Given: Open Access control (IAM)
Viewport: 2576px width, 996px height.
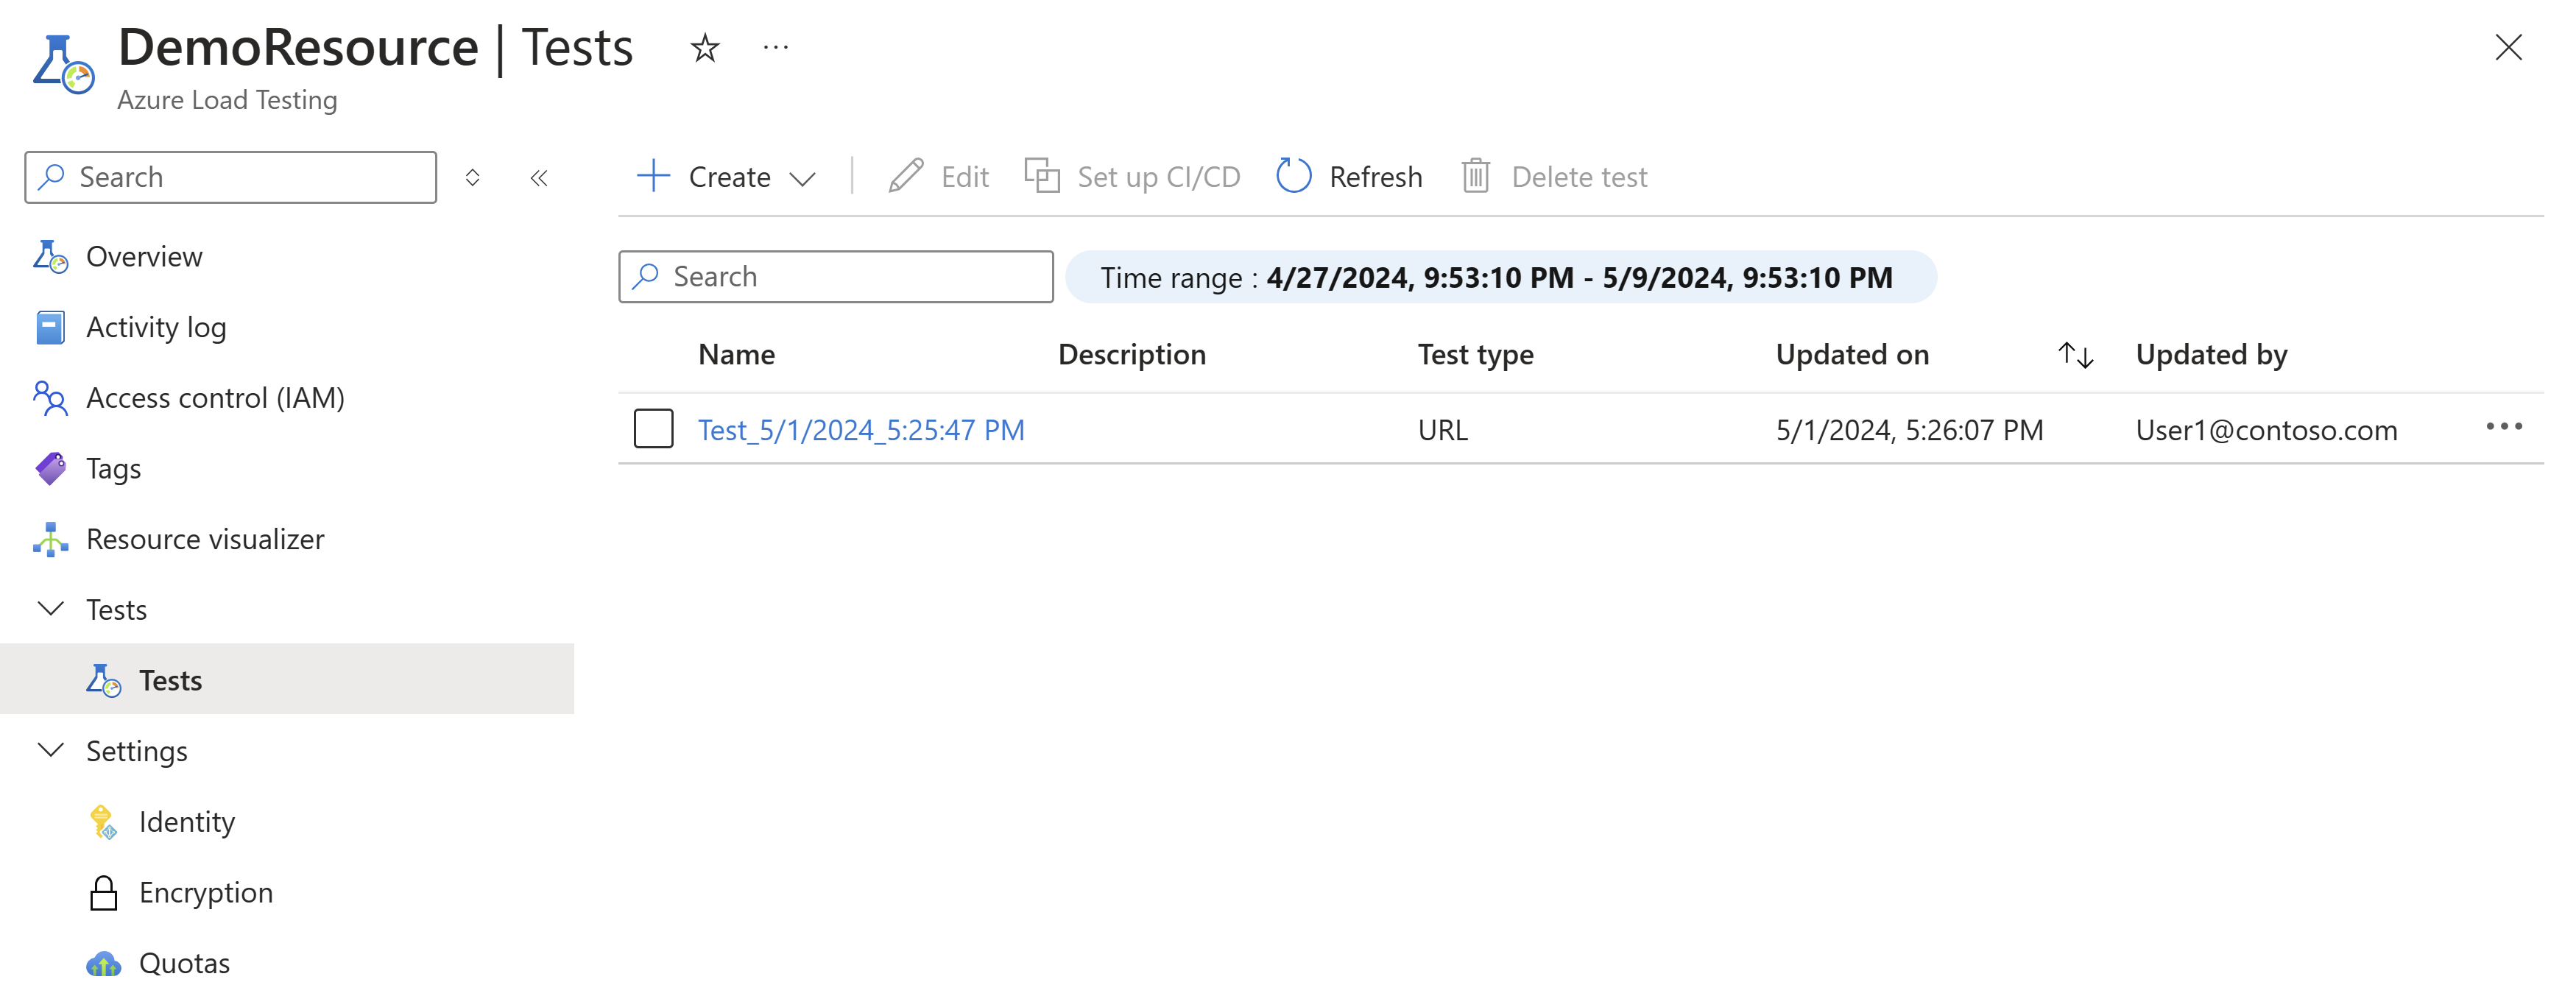Looking at the screenshot, I should 214,397.
